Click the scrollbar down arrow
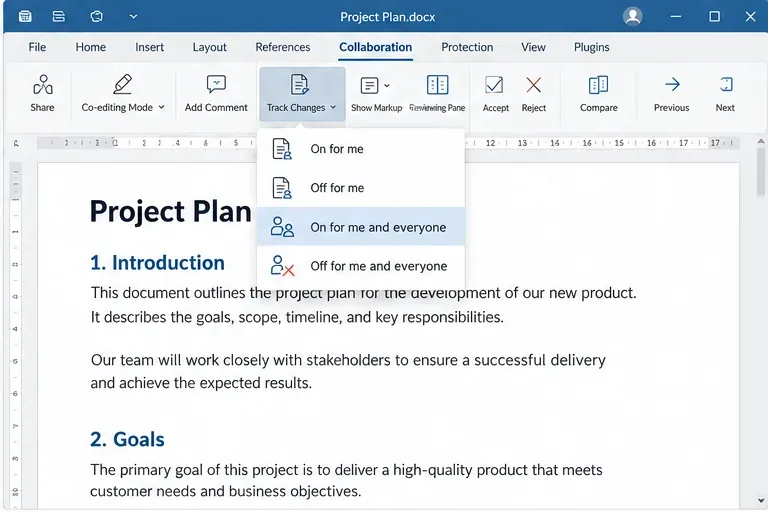This screenshot has width=768, height=512. (x=761, y=501)
